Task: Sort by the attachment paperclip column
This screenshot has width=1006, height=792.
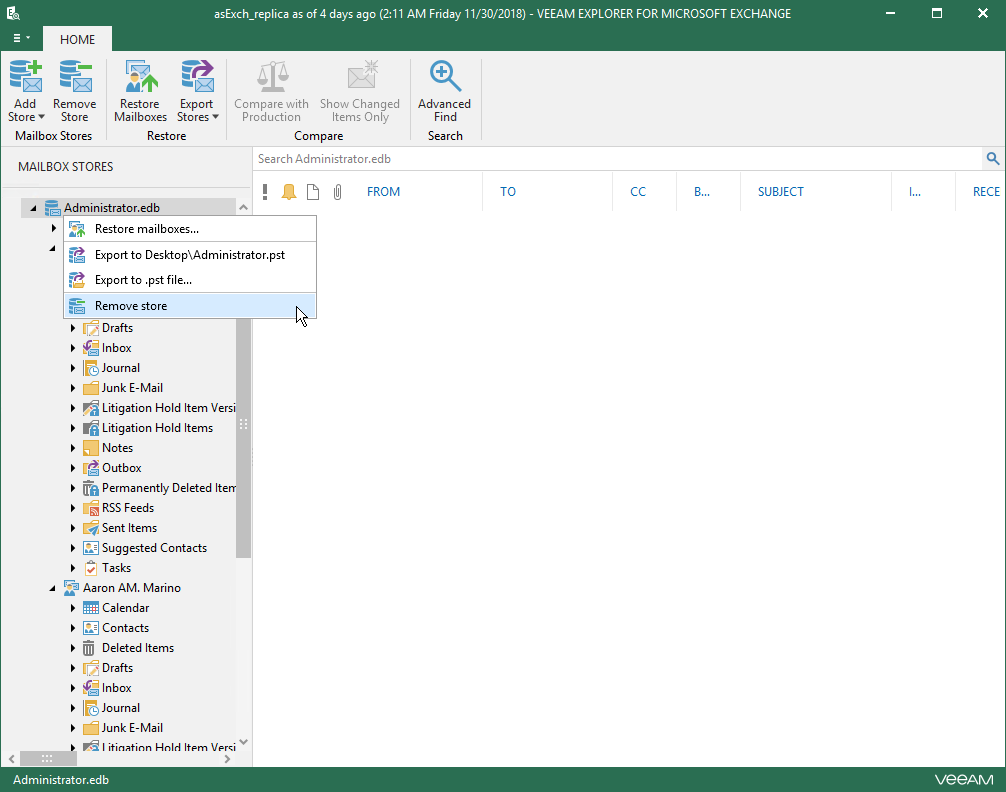Action: (x=337, y=191)
